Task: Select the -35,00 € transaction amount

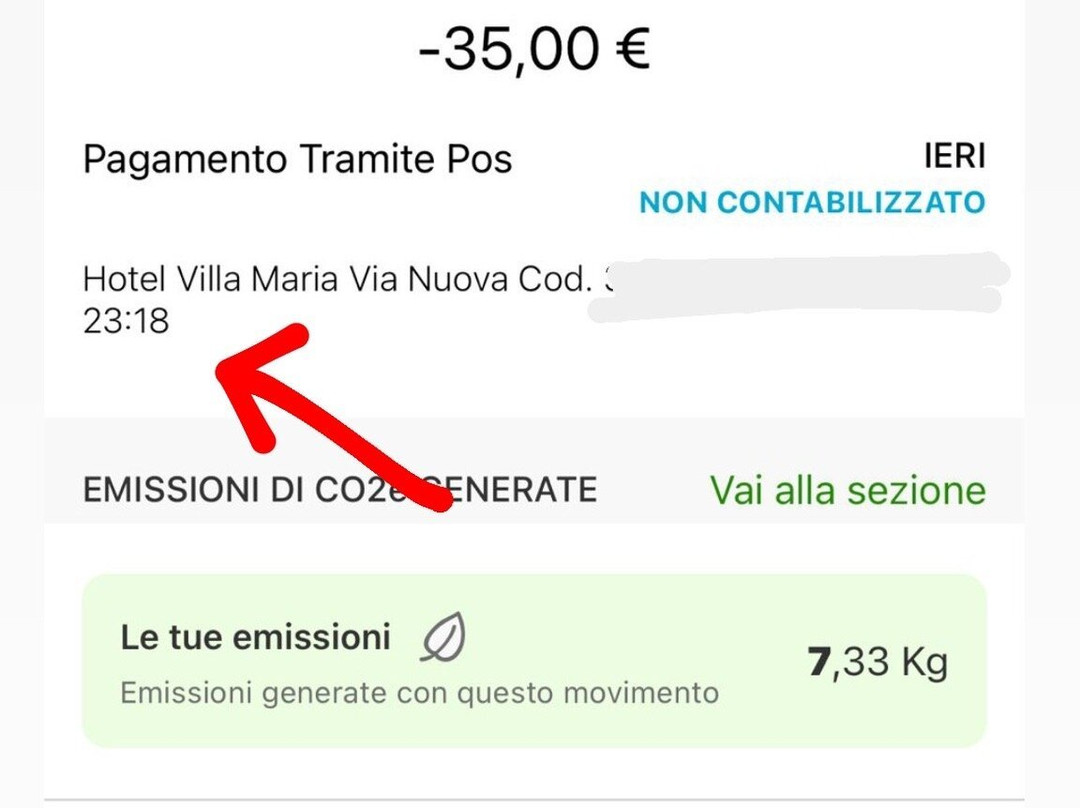Action: click(x=534, y=49)
